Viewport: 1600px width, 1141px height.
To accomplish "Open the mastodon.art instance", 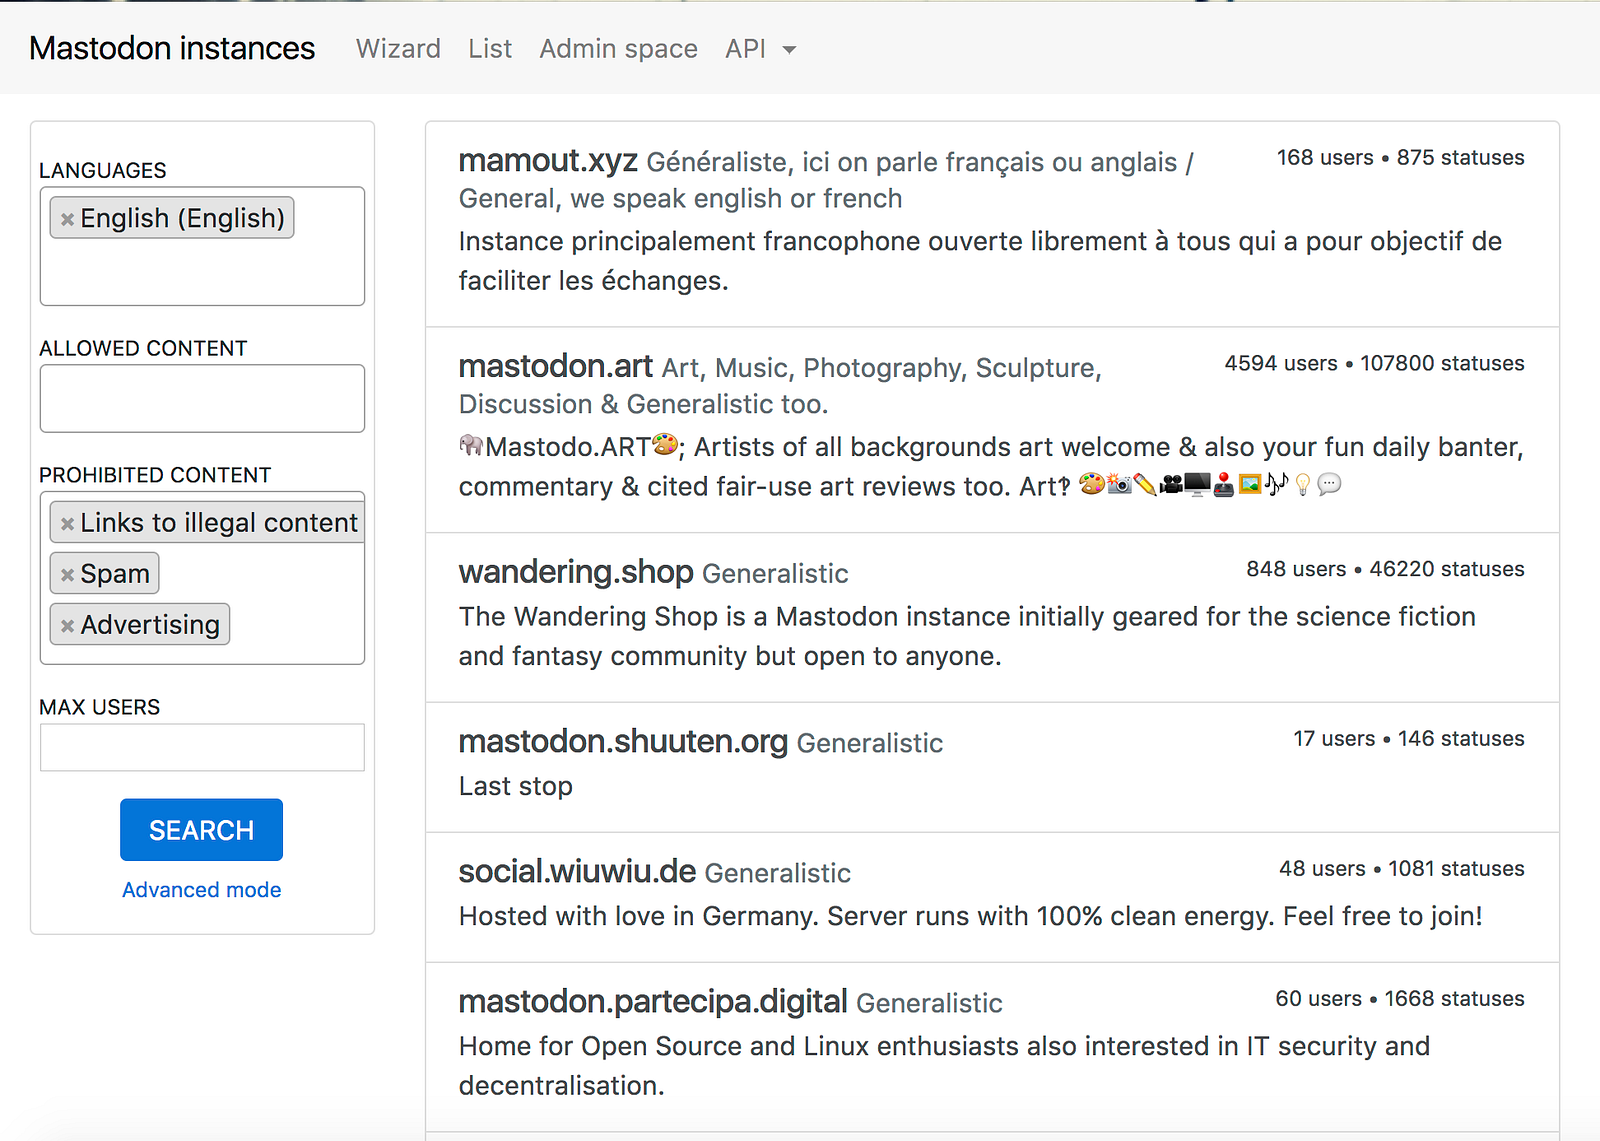I will (x=556, y=366).
